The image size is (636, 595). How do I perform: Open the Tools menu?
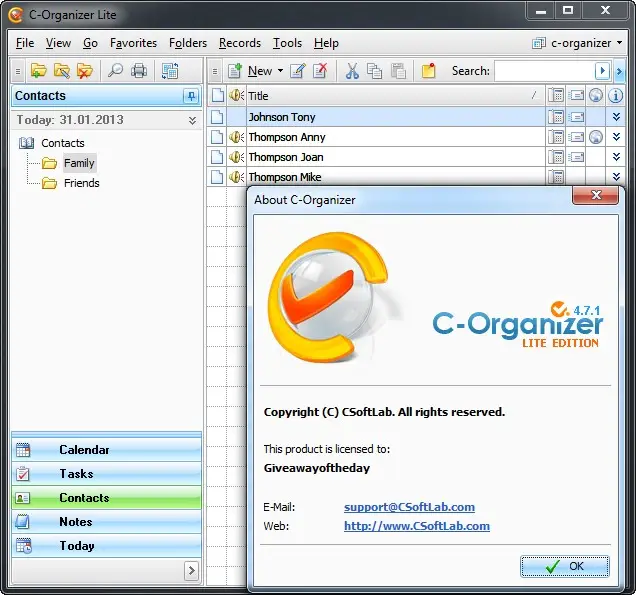287,43
